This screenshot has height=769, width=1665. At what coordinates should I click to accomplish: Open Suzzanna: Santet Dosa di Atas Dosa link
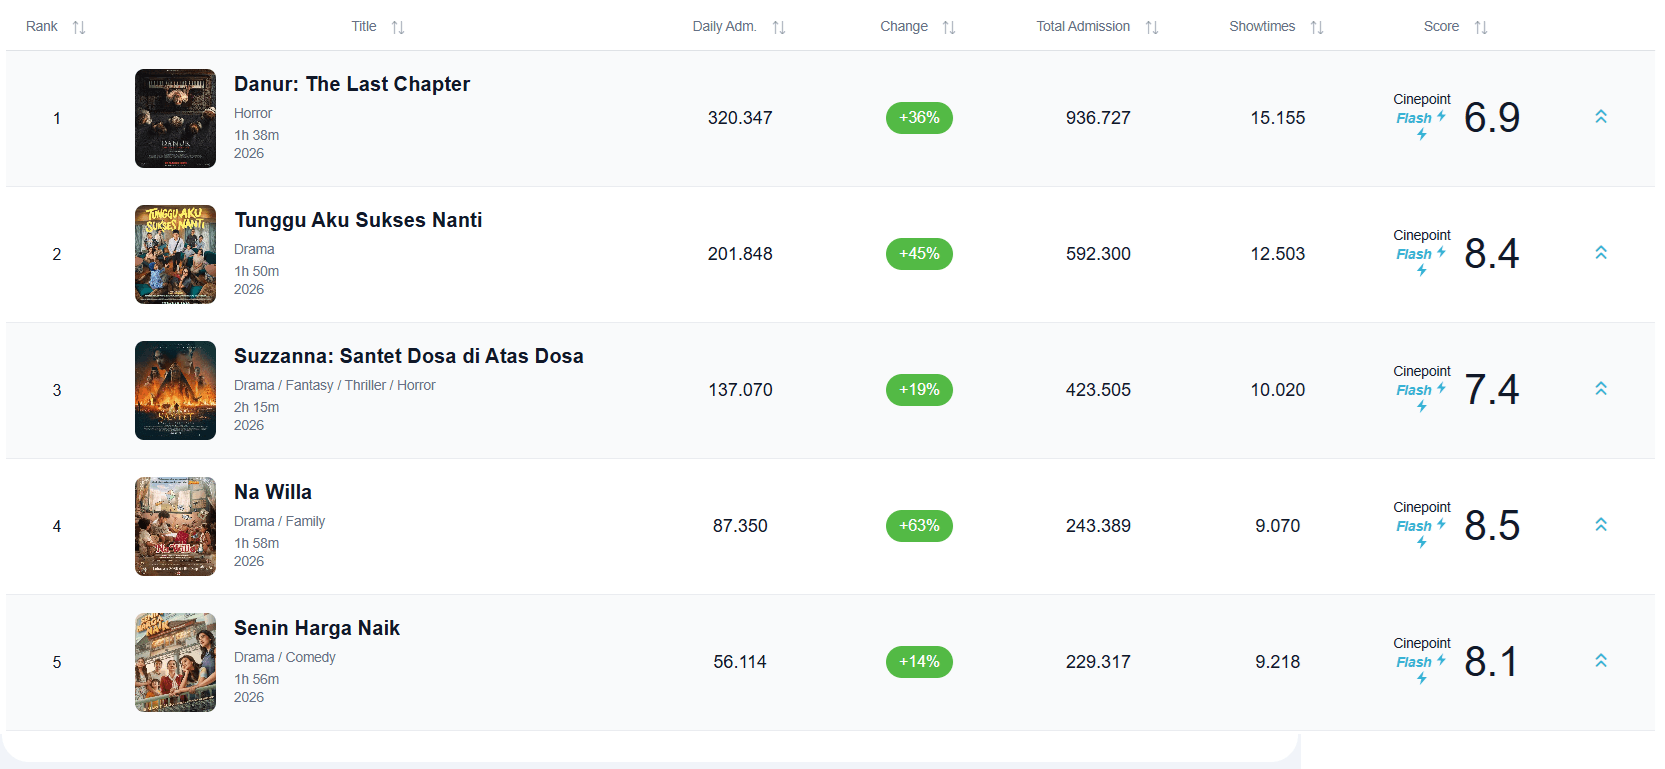tap(408, 356)
